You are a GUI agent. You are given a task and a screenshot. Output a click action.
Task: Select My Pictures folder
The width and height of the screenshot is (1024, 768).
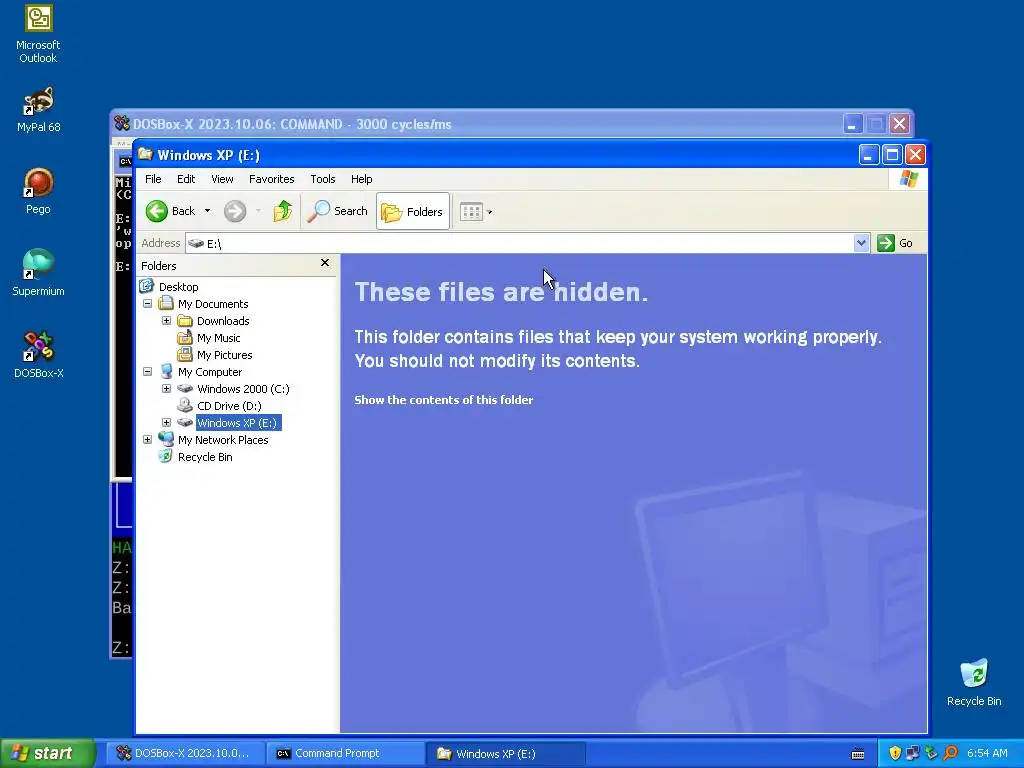(x=224, y=355)
